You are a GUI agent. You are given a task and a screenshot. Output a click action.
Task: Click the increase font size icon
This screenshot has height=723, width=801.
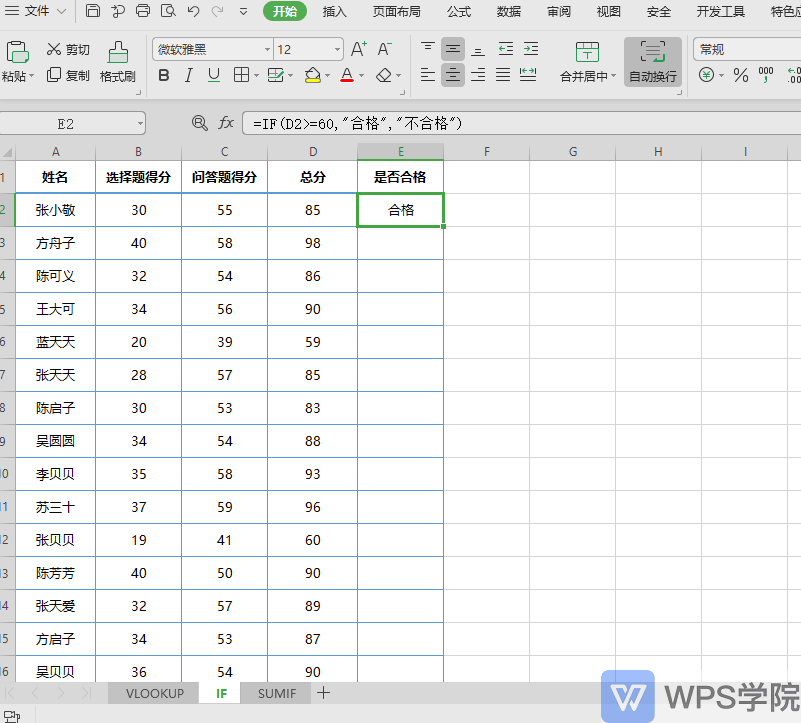pos(359,49)
